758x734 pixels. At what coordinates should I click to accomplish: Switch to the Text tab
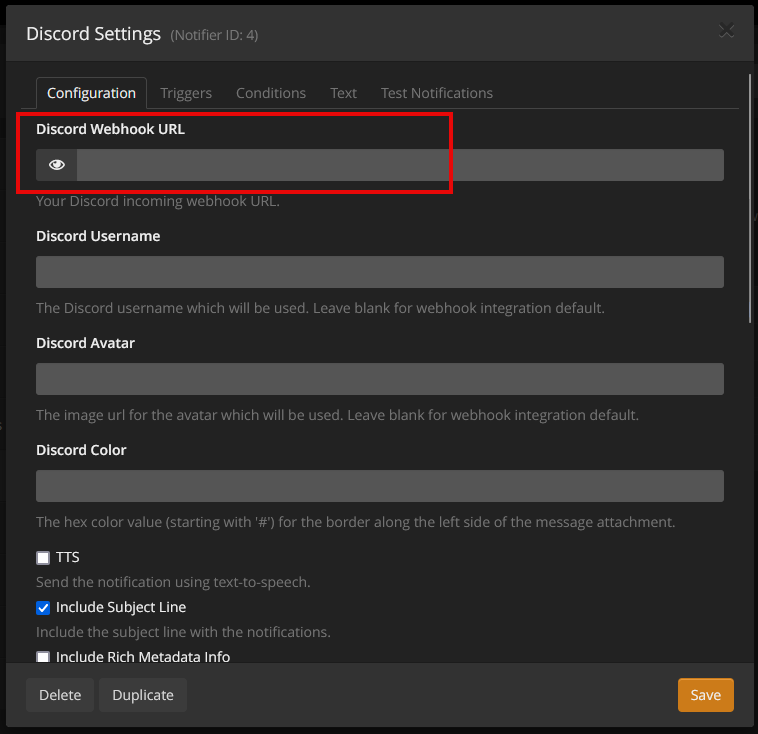tap(343, 93)
